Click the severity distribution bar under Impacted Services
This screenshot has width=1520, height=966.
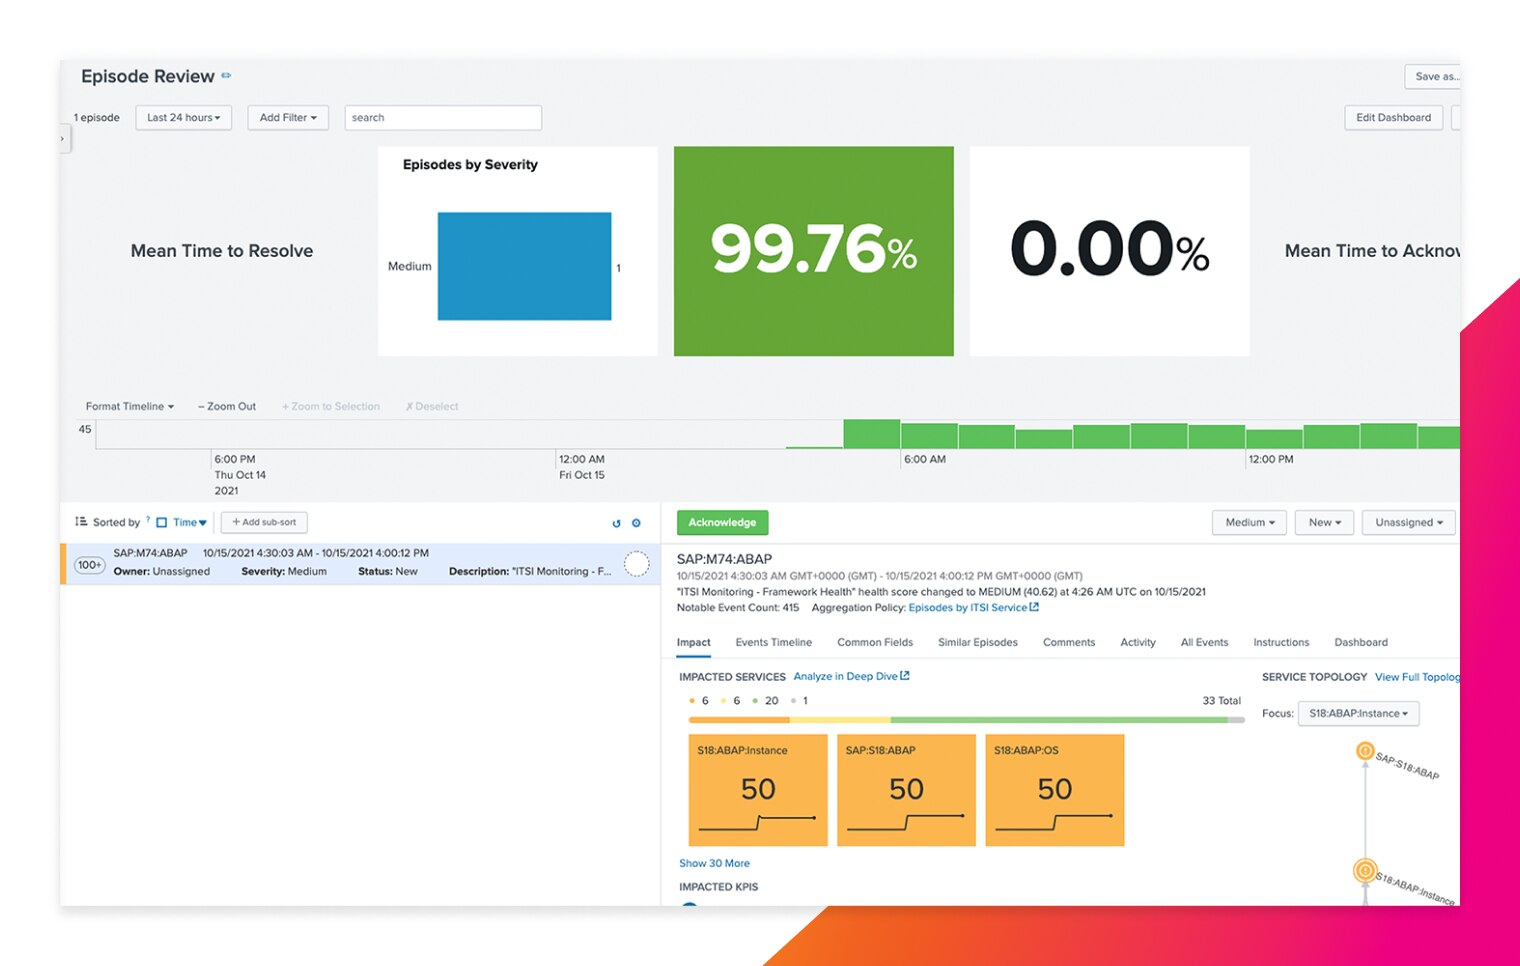tap(960, 718)
